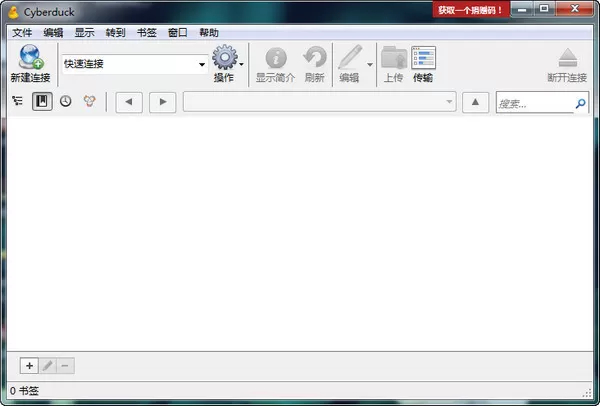
Task: Click the 显示简介 (Get Info) icon
Action: click(x=275, y=58)
